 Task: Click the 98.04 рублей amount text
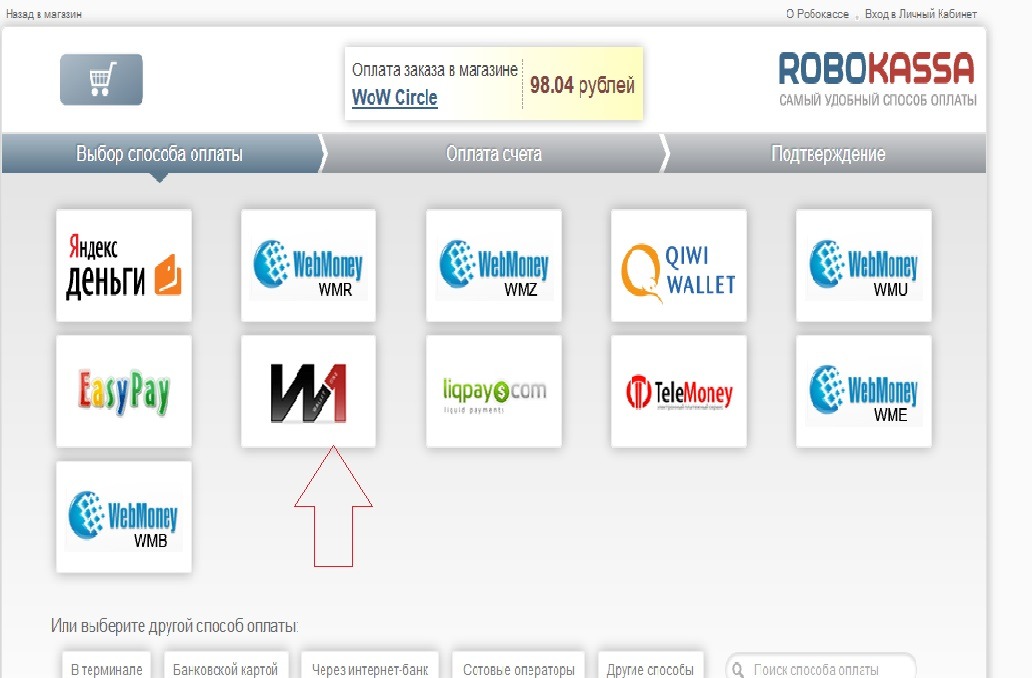(582, 85)
